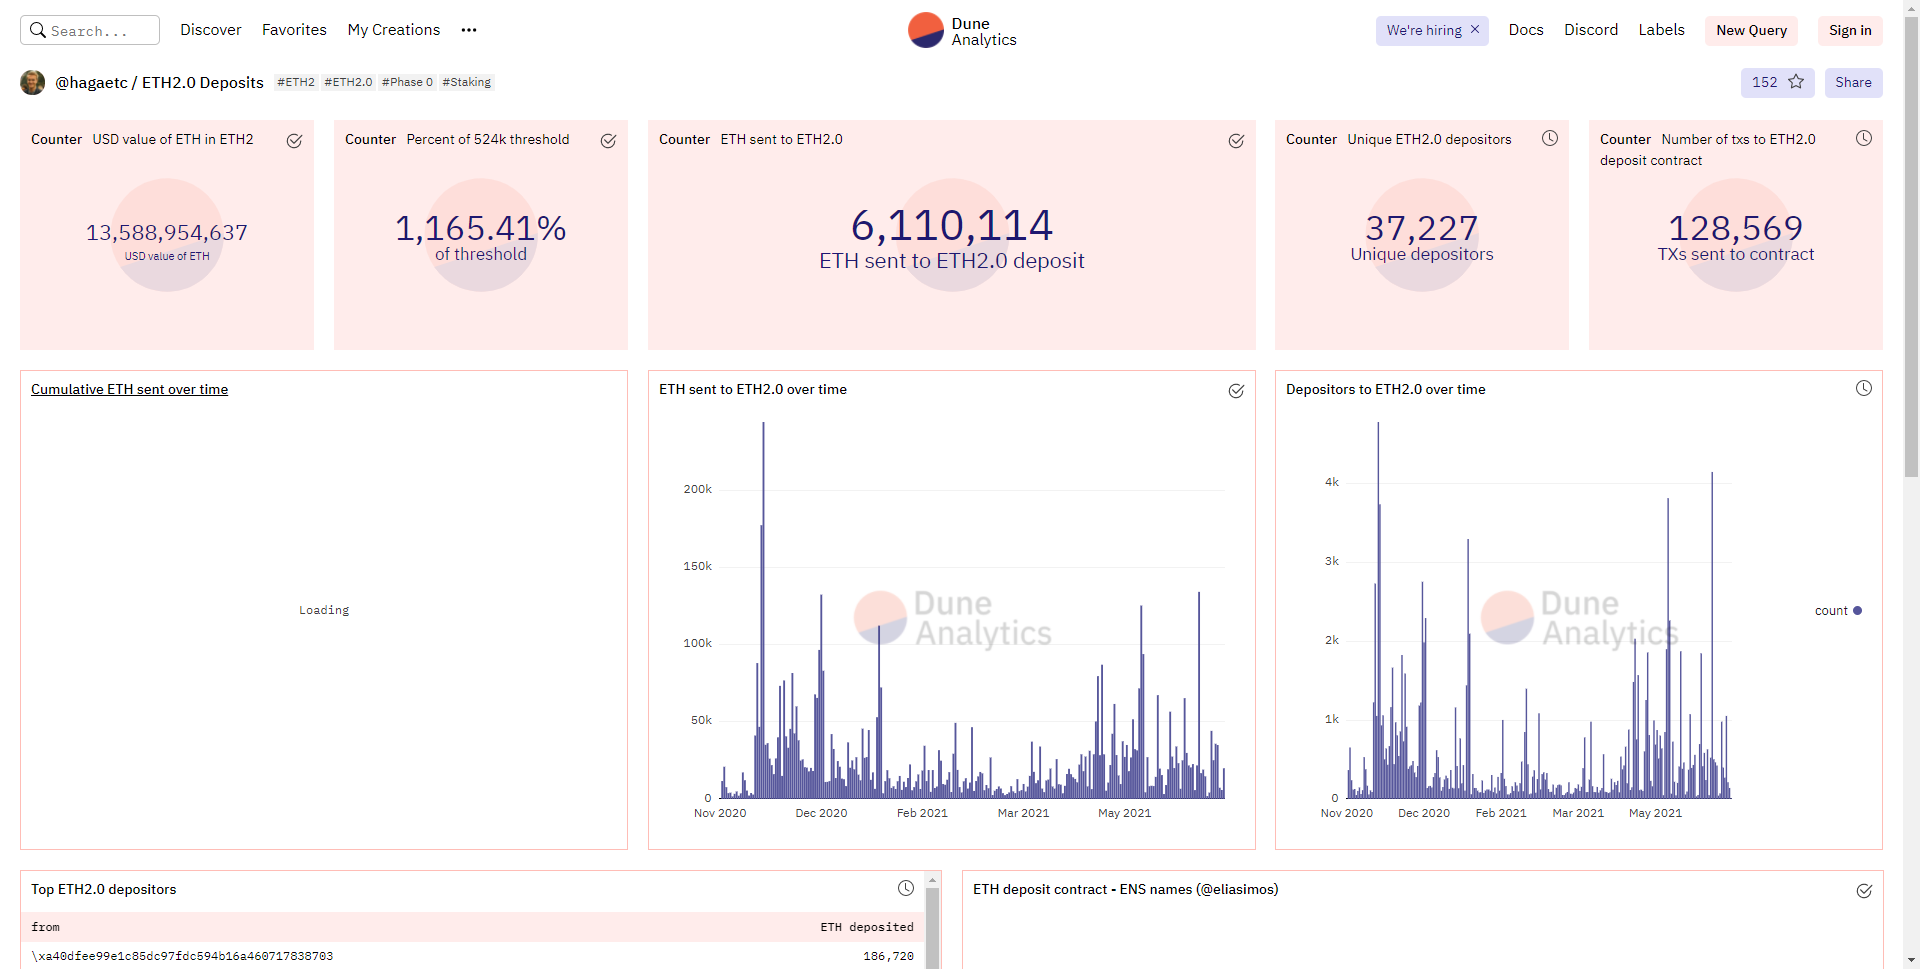This screenshot has width=1920, height=969.
Task: Click clock icon on Unique ETH2.0 depositors
Action: pos(1550,139)
